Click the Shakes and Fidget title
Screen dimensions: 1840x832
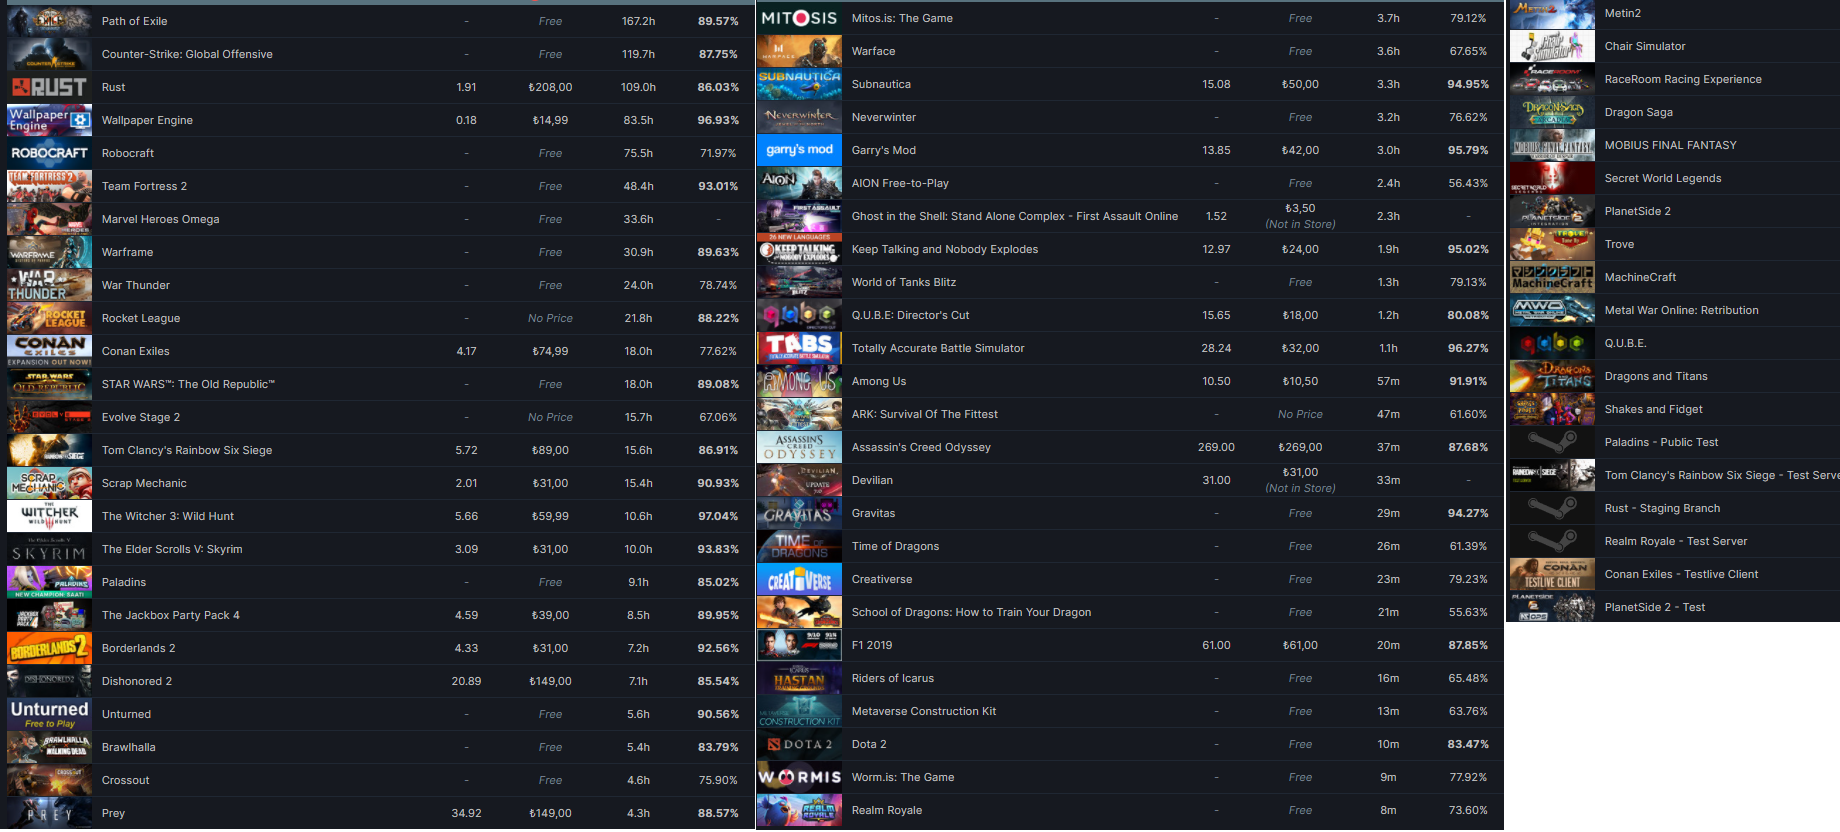1653,409
